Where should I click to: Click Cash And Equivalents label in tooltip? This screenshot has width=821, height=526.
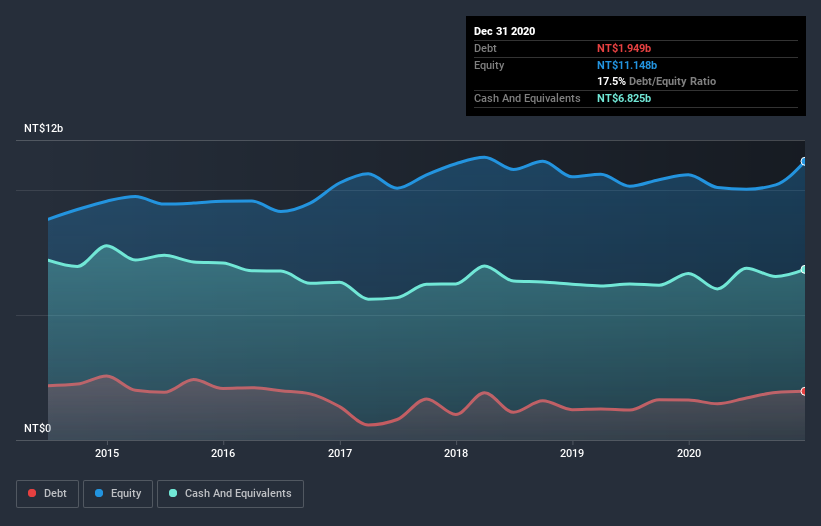[527, 98]
